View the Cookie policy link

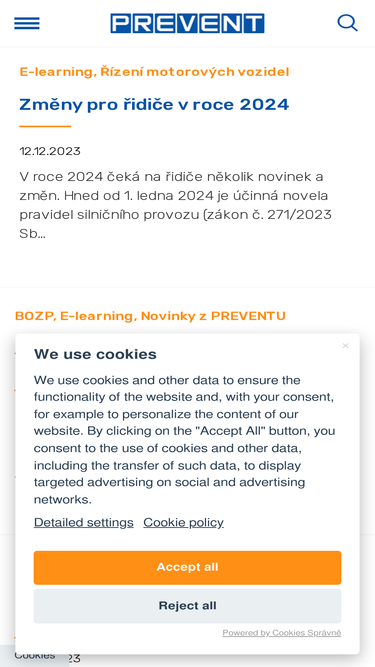183,522
